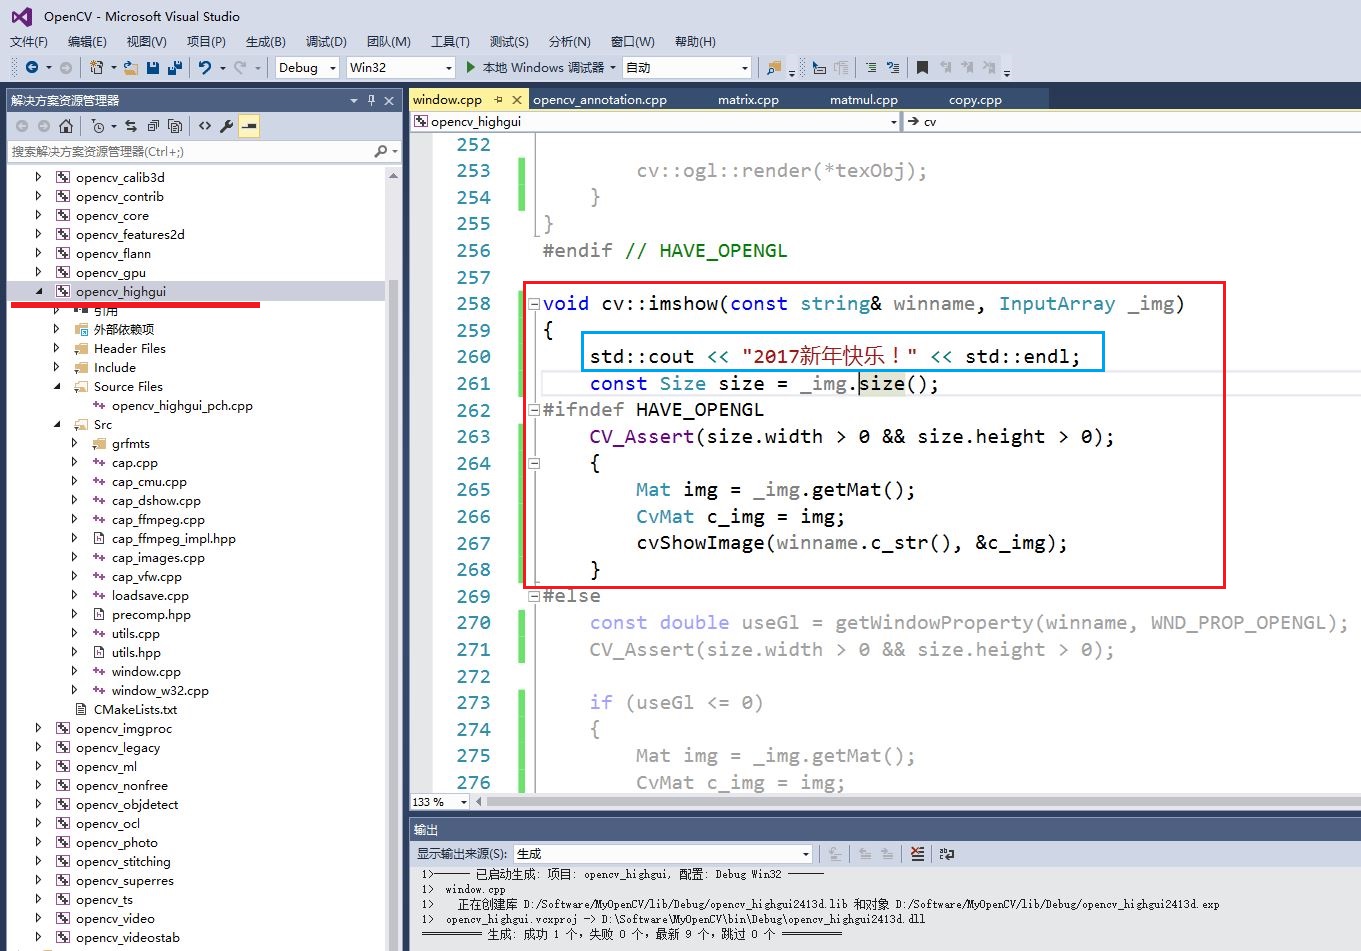Collapse the #ifndef HAVE_OPENGL region at line 262

tap(534, 410)
